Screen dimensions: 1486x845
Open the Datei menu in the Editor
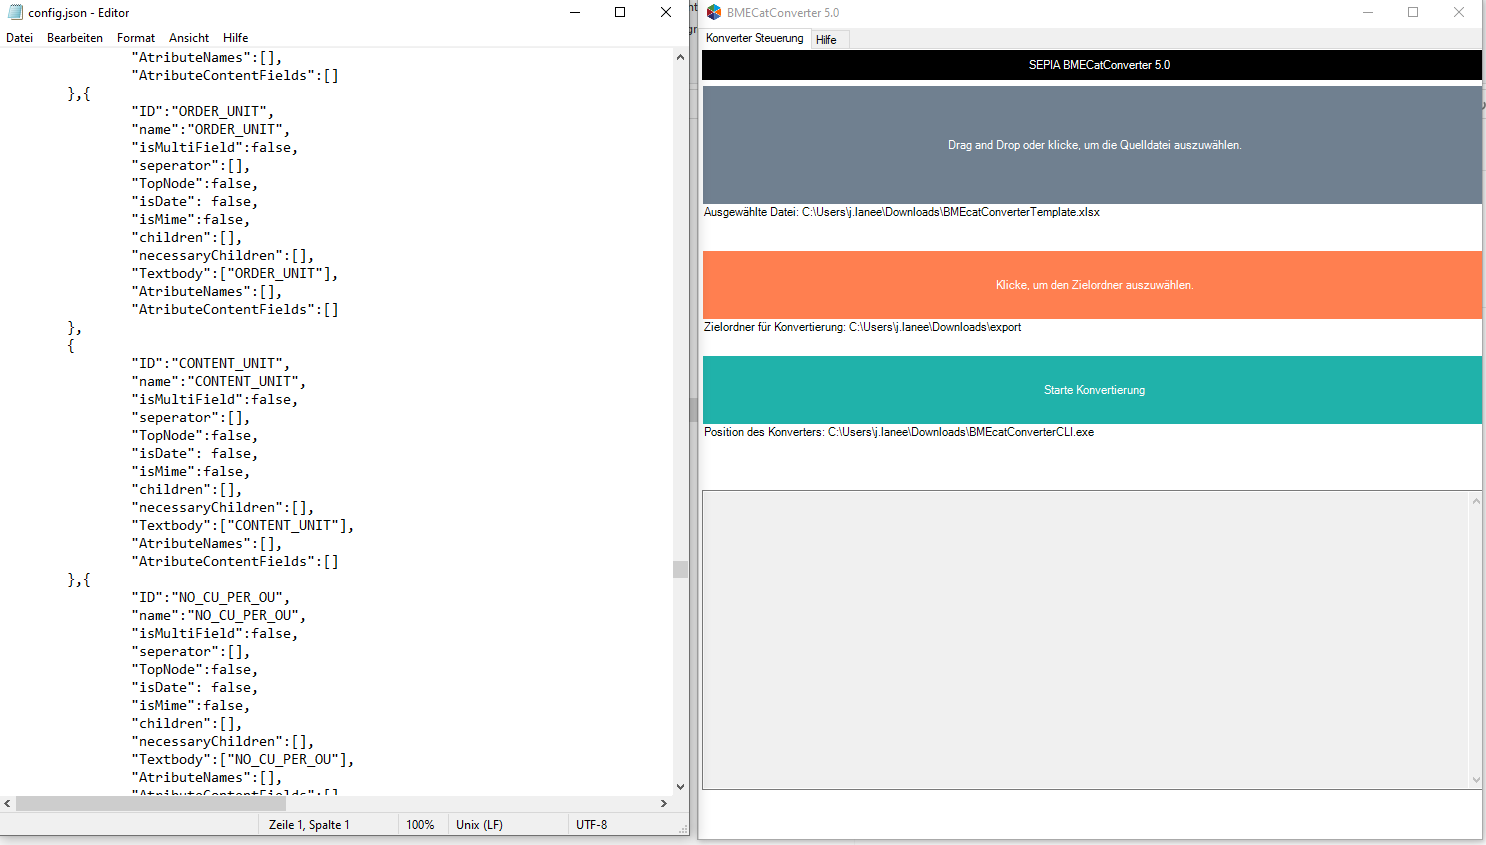click(x=19, y=38)
